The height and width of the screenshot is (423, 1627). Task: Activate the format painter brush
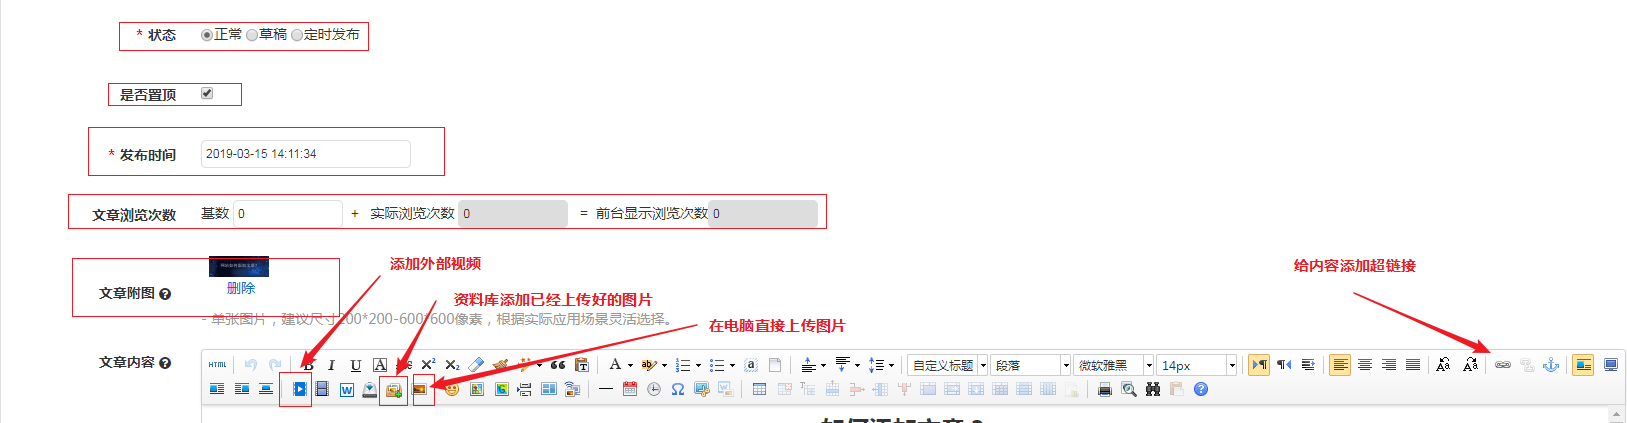click(x=500, y=365)
